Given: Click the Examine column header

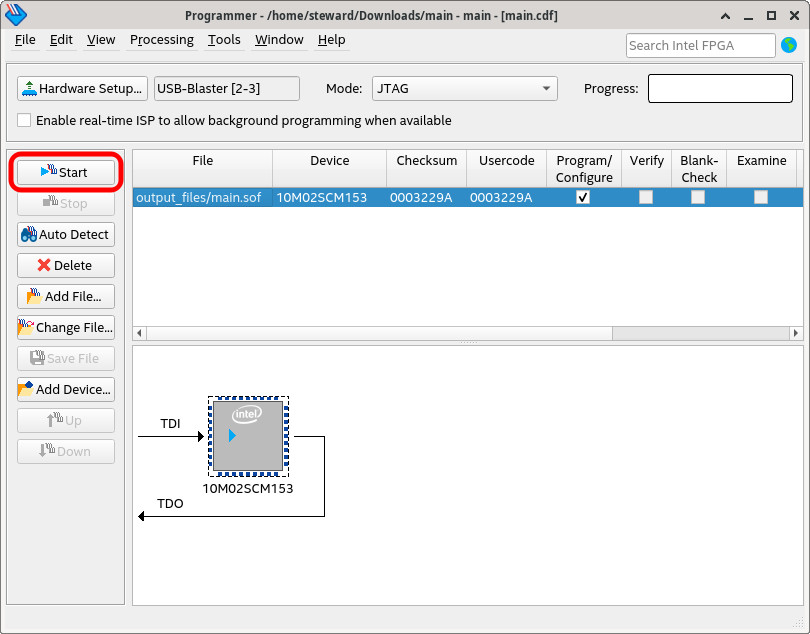Looking at the screenshot, I should pos(761,168).
